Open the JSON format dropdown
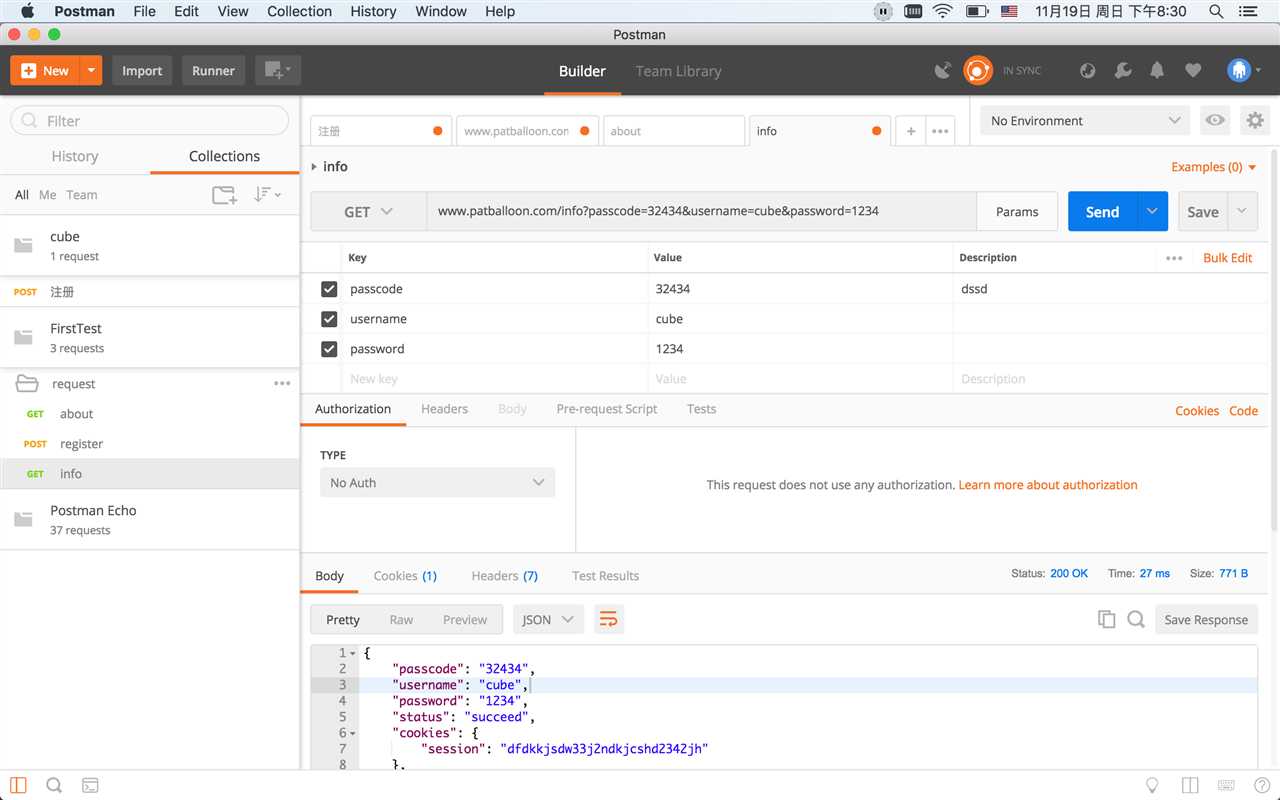 pos(548,619)
